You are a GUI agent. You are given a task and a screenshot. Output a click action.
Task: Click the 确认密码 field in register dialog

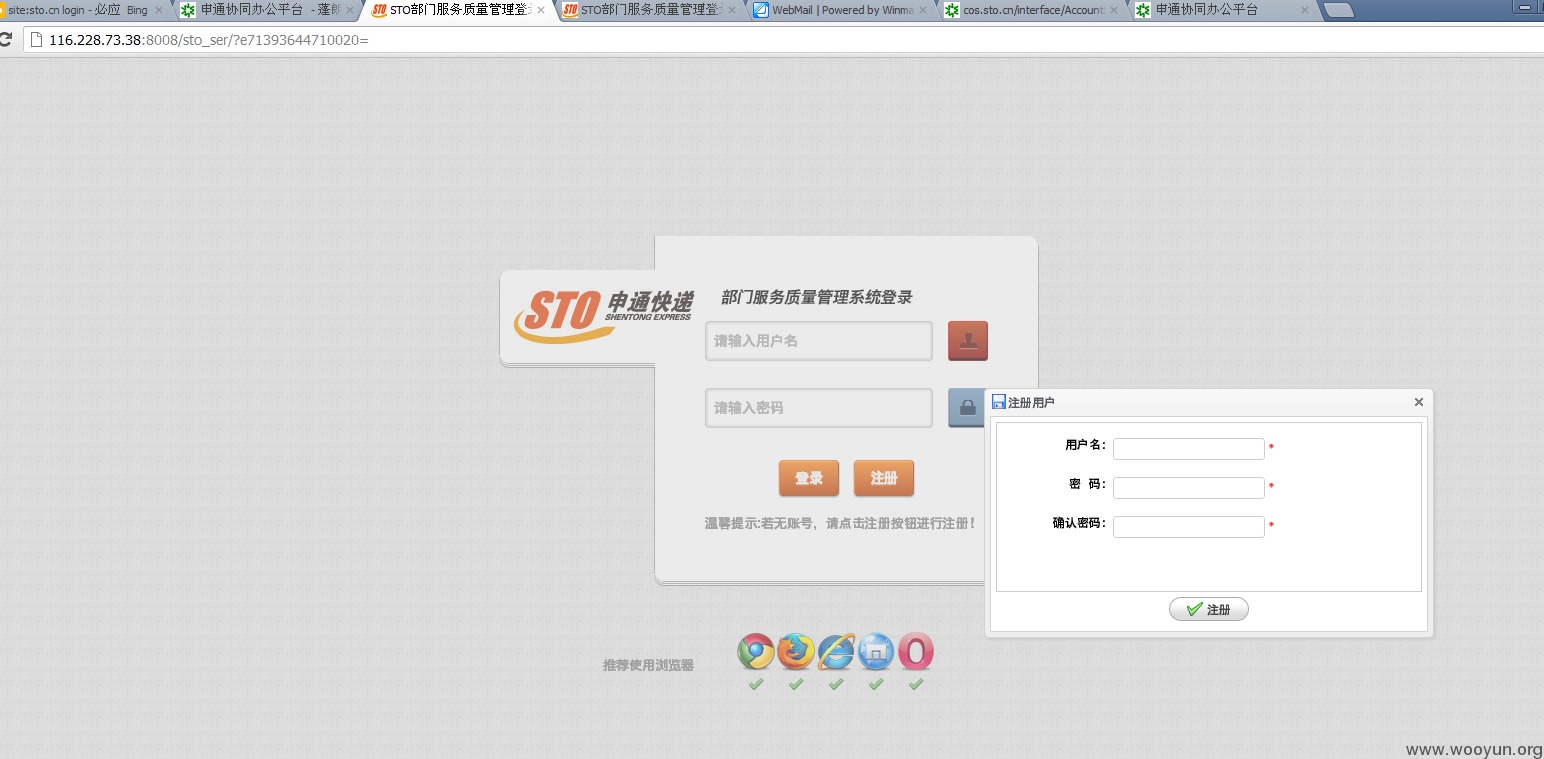coord(1189,527)
